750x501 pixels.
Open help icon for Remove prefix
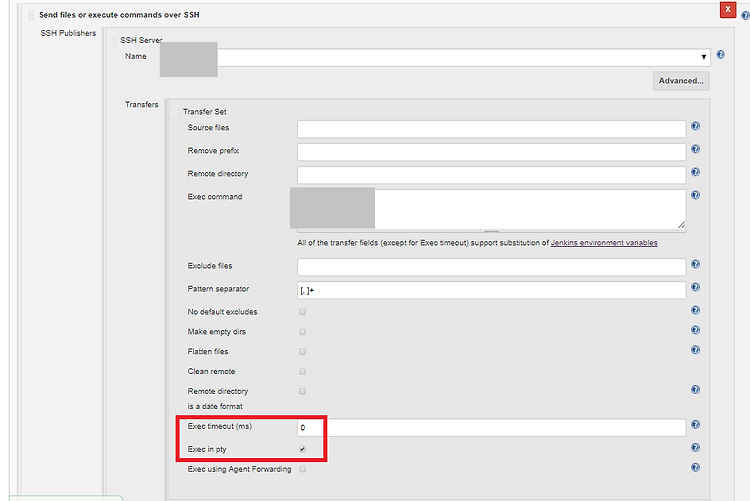pyautogui.click(x=695, y=149)
